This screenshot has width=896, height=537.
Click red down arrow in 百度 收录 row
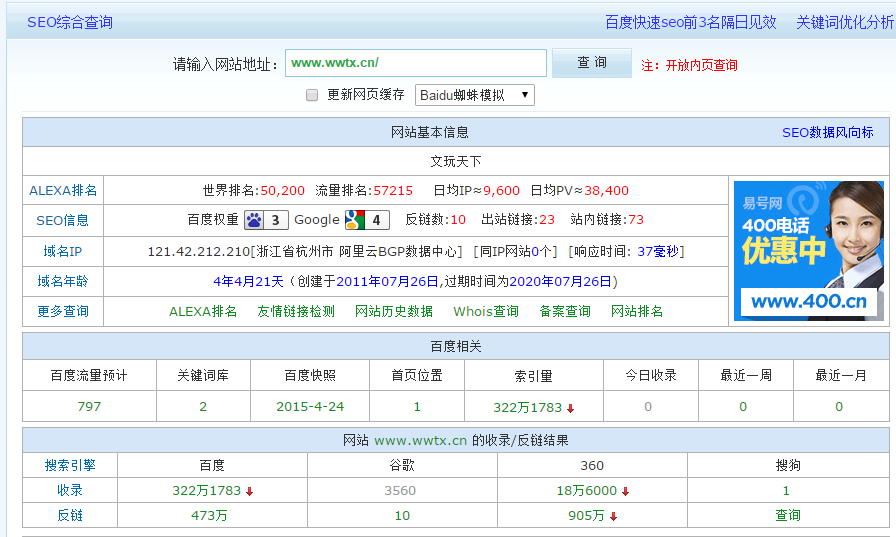coord(250,491)
